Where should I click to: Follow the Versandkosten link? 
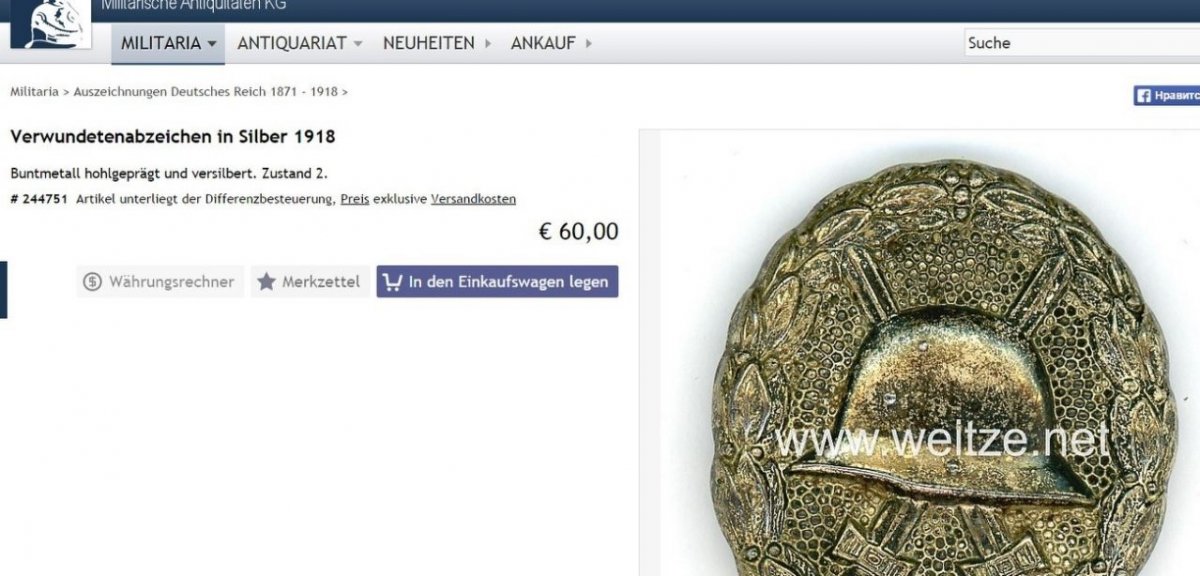pos(473,199)
